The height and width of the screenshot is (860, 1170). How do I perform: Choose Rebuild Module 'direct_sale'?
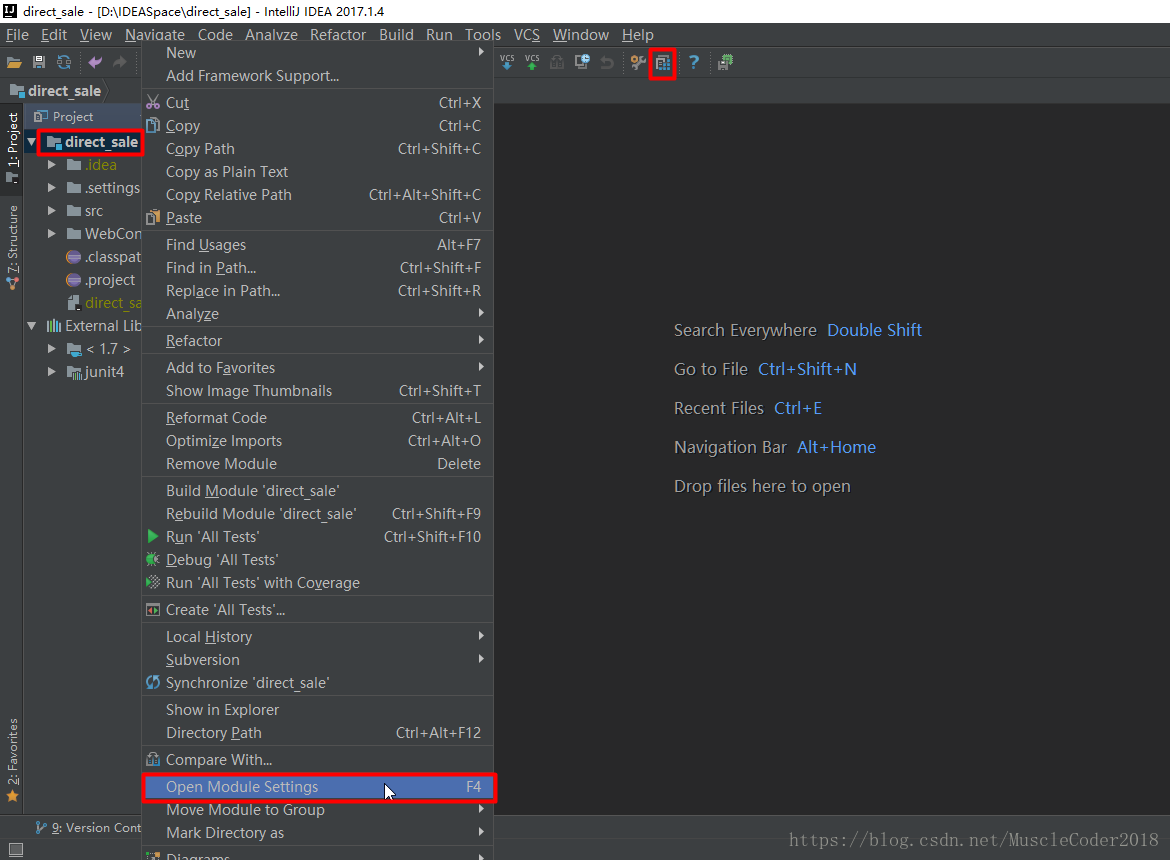click(317, 514)
